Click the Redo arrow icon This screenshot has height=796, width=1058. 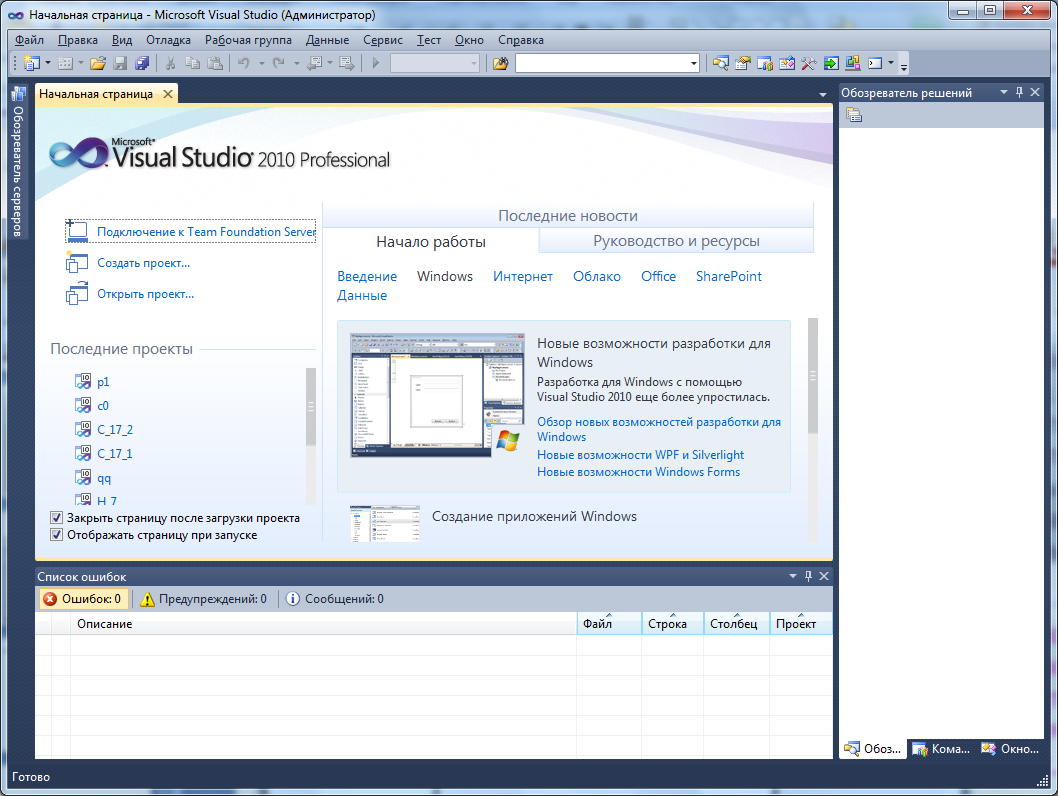pos(279,63)
